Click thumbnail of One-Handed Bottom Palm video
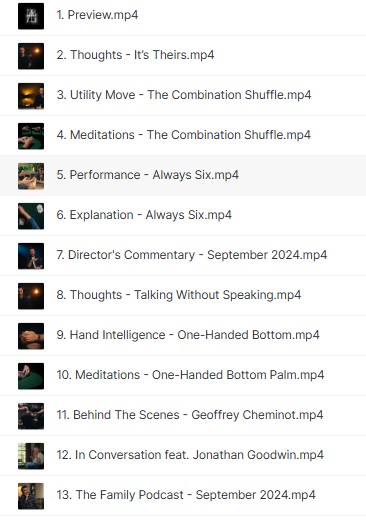 31,376
